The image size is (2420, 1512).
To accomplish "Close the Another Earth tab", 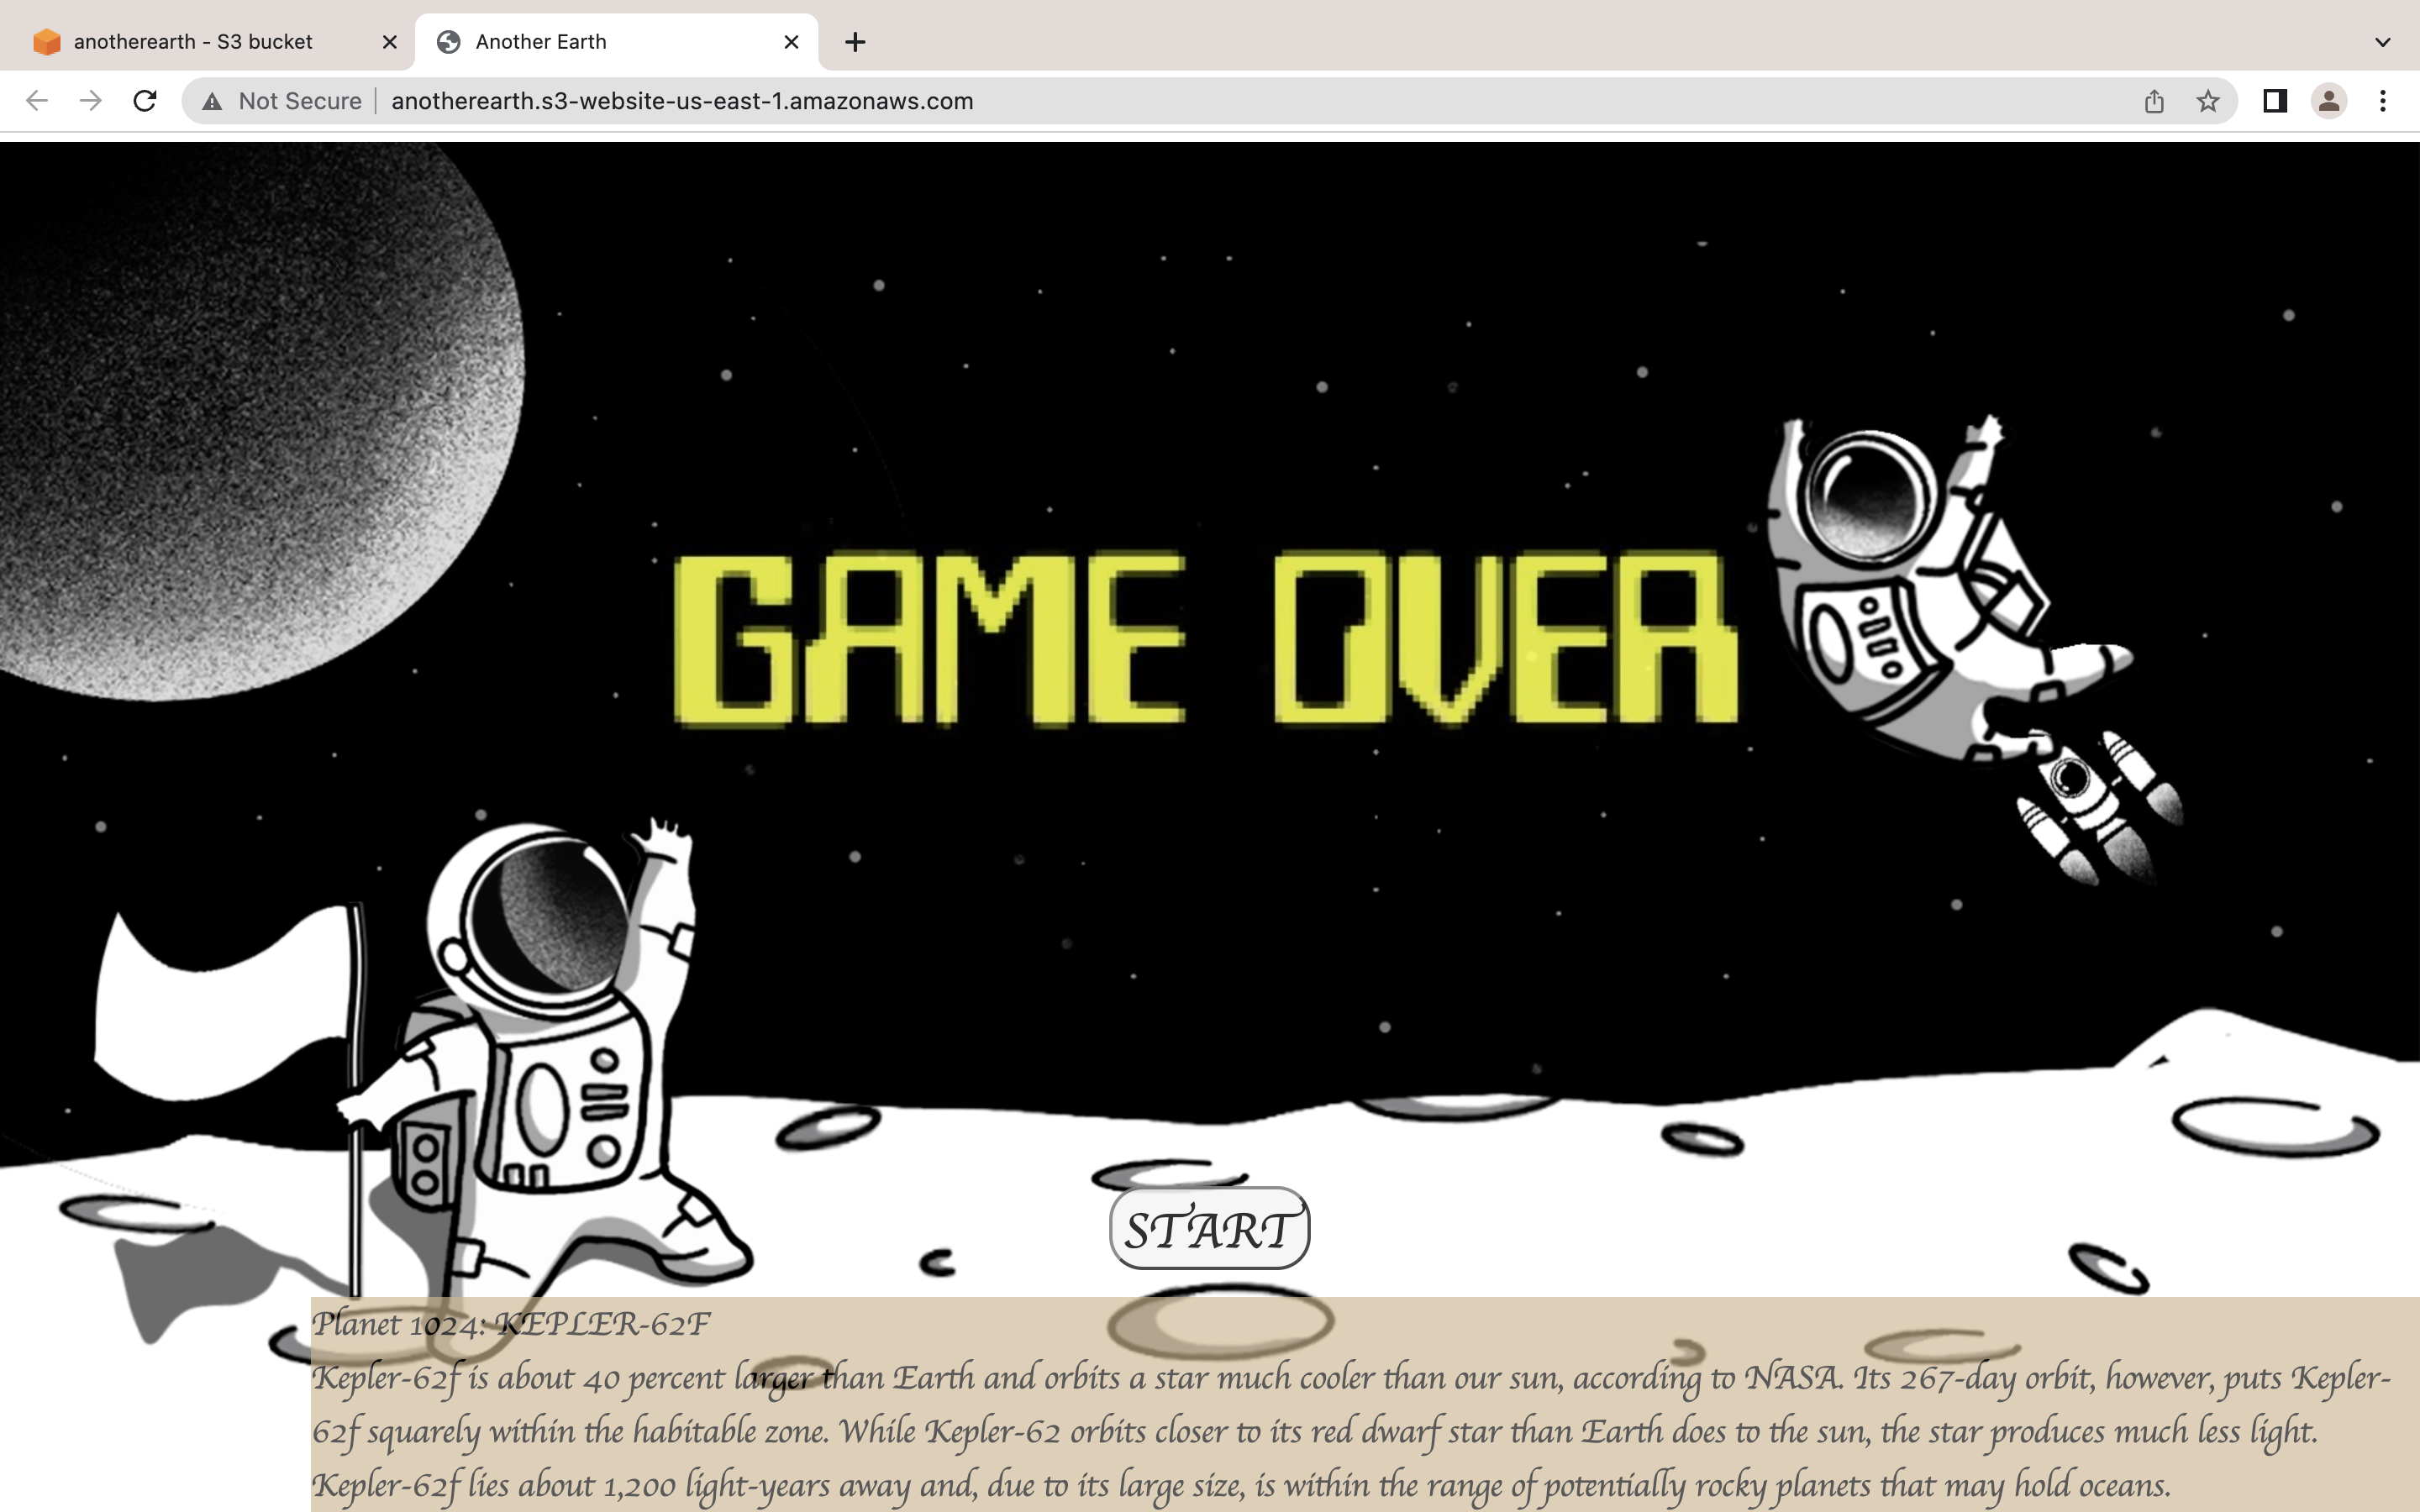I will click(x=791, y=42).
